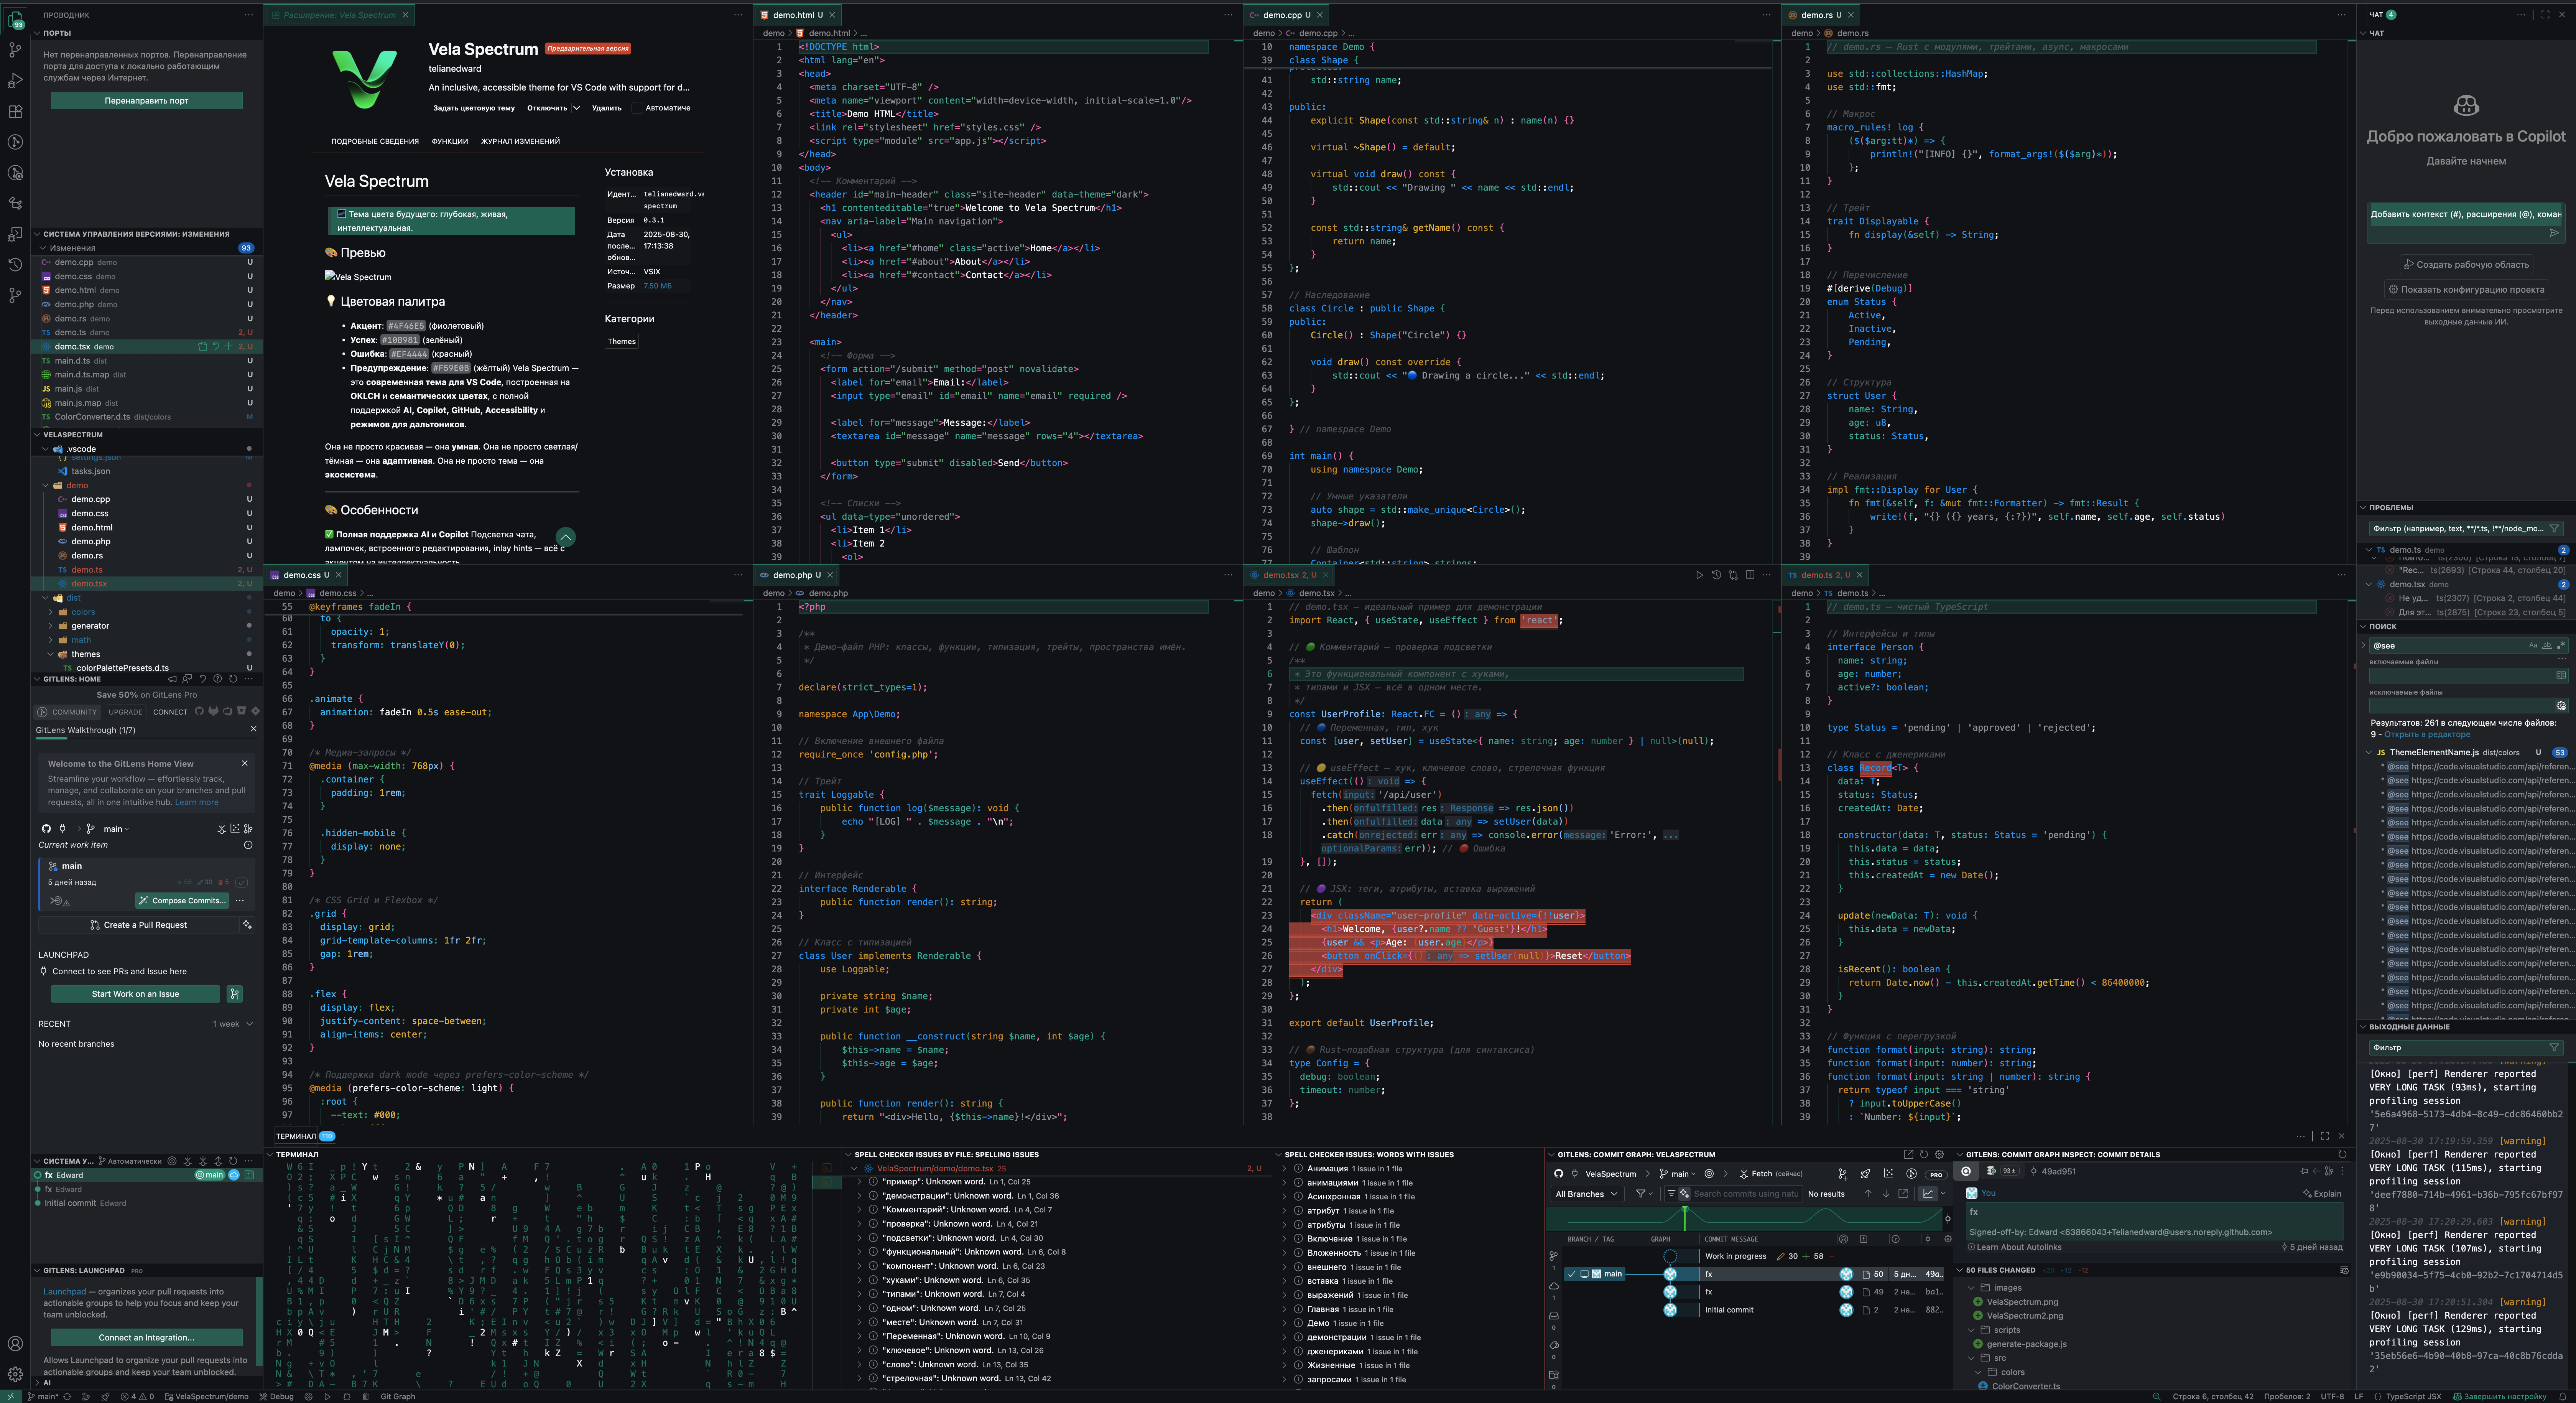Open filter options in Problems panel
2576x1403 pixels.
2554,528
